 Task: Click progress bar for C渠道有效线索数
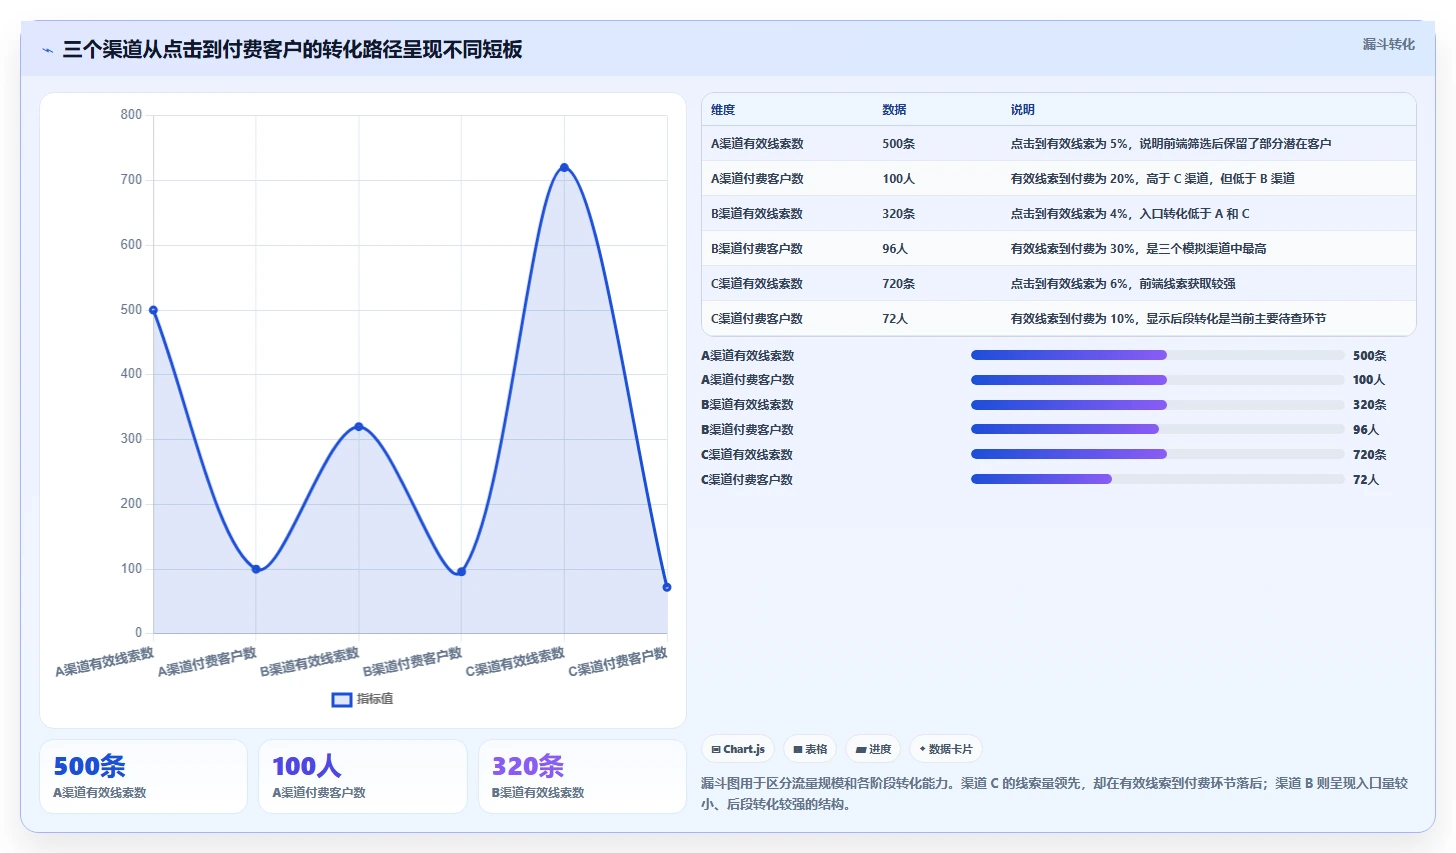[1158, 454]
